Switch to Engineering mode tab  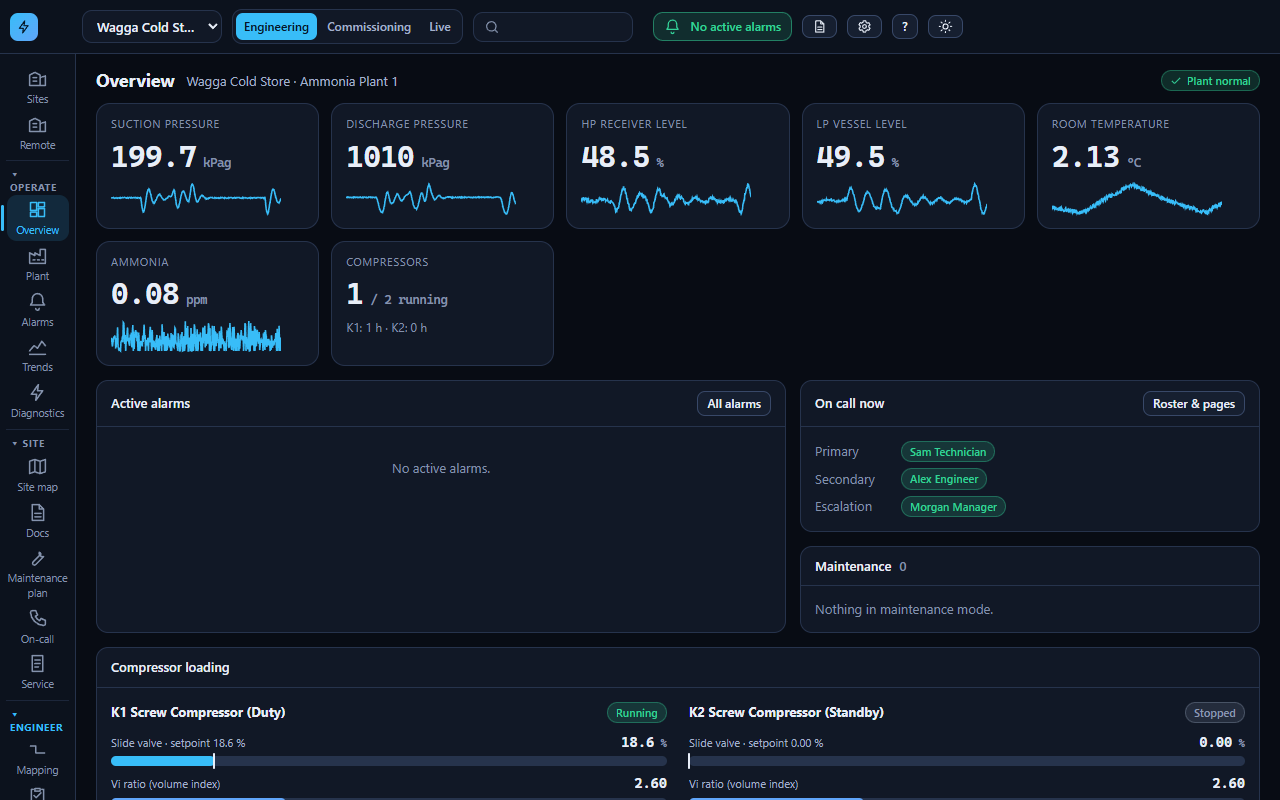276,27
